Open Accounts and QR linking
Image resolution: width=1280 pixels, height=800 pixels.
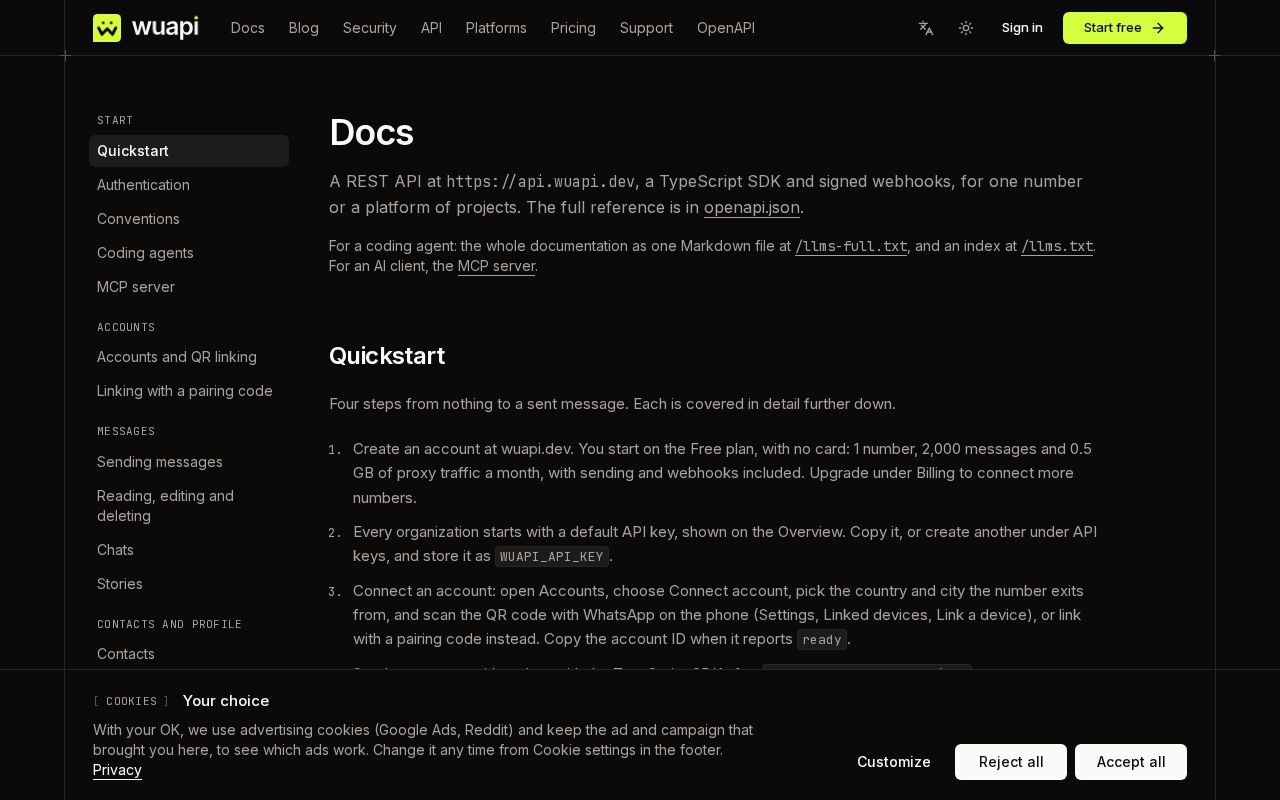189,357
